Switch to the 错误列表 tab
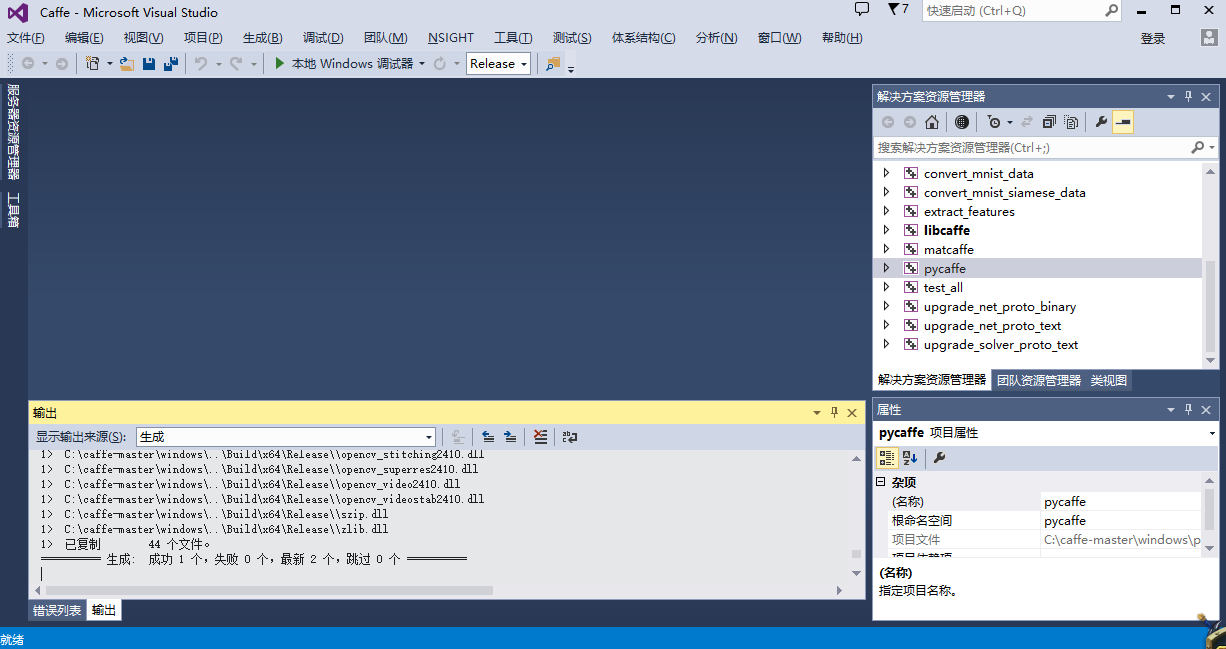1226x649 pixels. click(x=57, y=610)
